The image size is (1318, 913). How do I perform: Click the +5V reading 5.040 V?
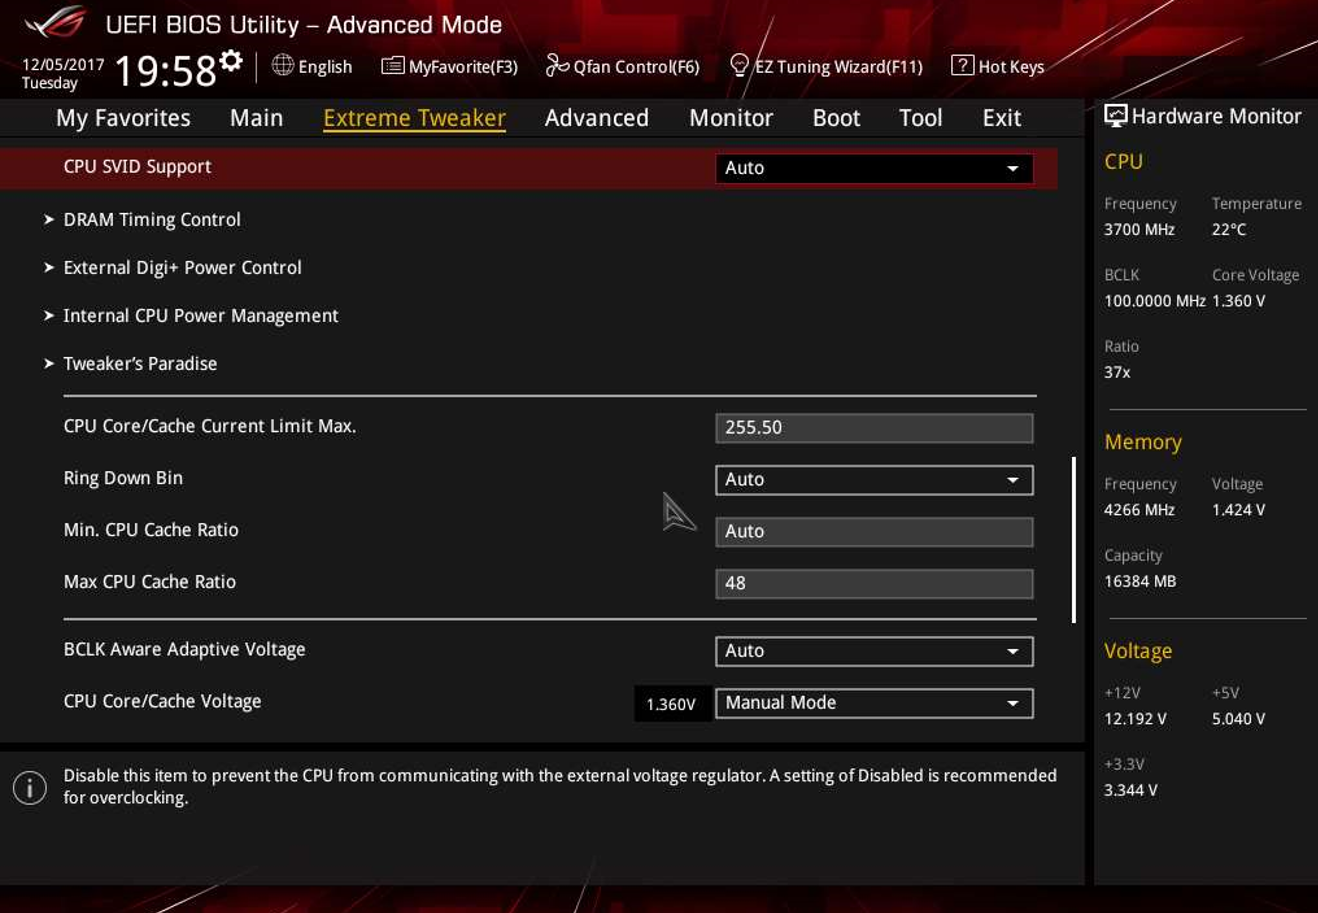(x=1238, y=719)
